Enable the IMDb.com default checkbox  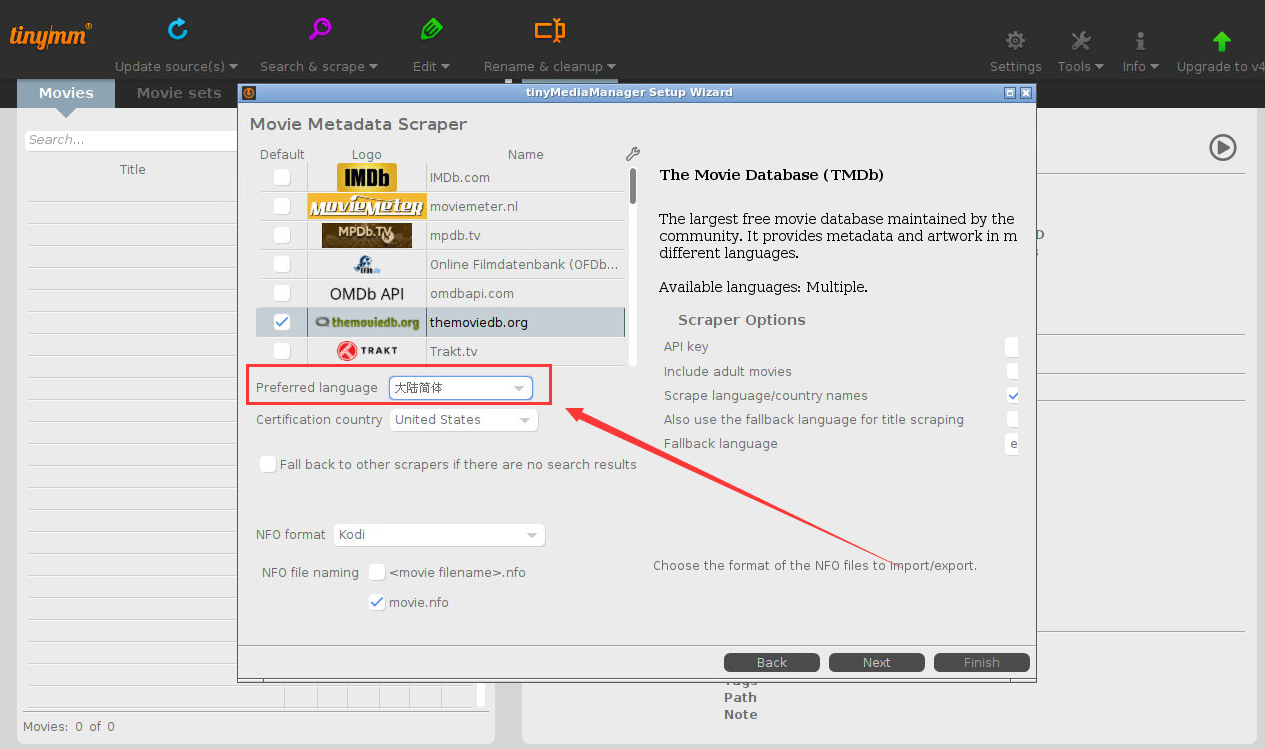[282, 177]
